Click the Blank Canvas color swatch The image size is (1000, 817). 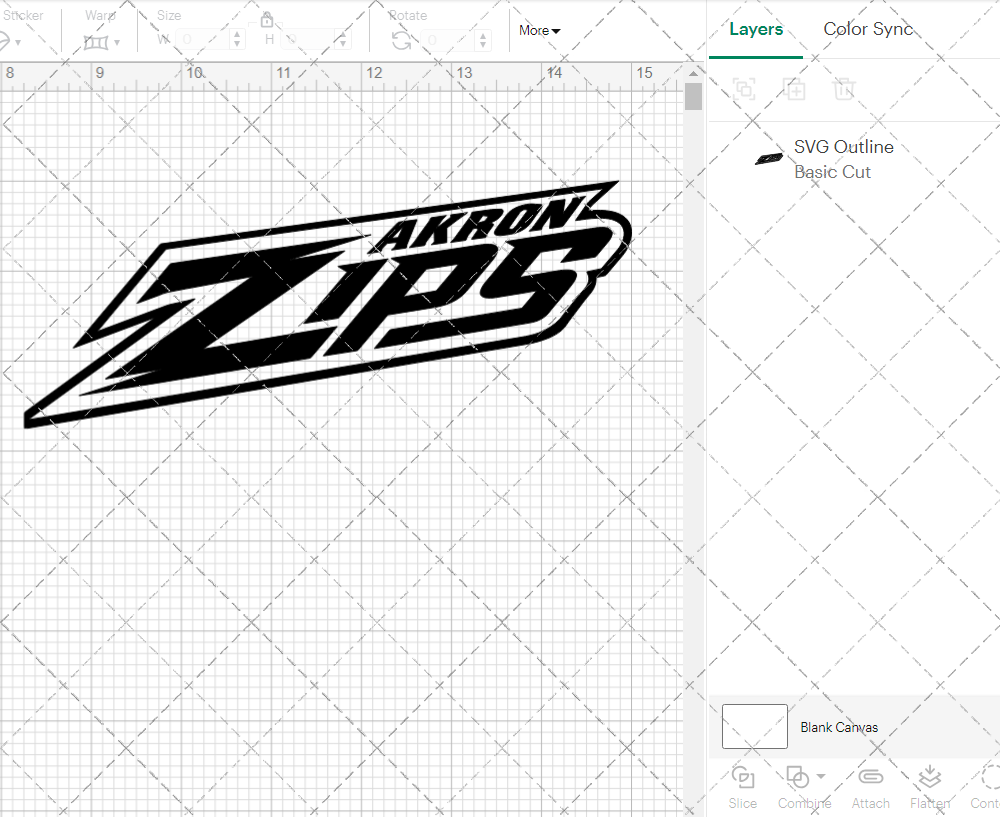[x=754, y=727]
